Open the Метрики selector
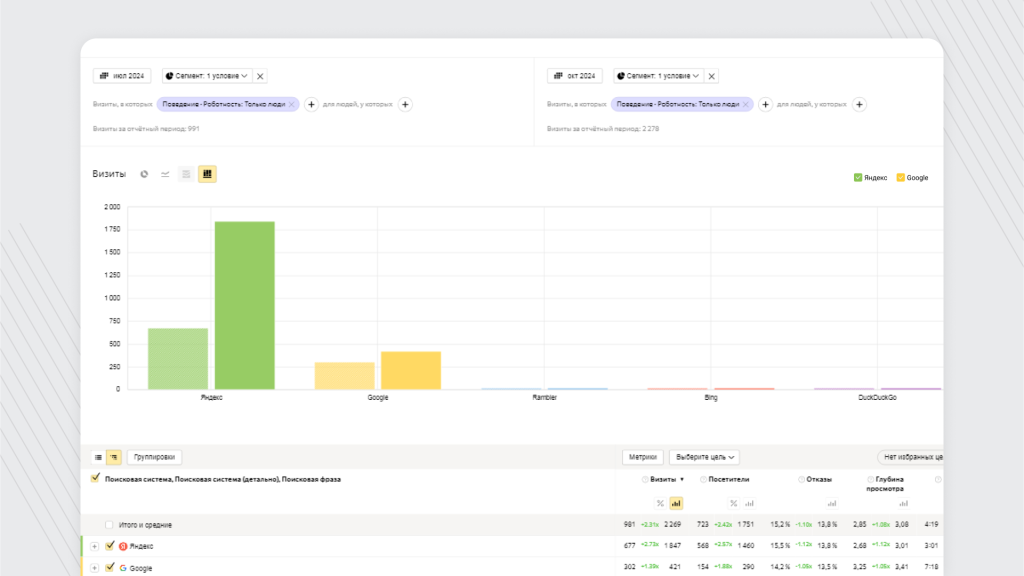This screenshot has width=1024, height=576. click(x=643, y=457)
